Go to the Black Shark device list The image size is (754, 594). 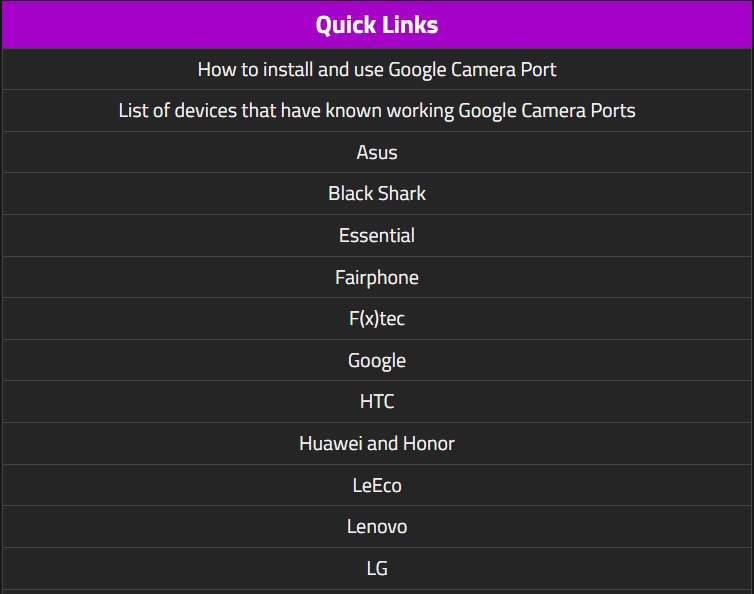pos(377,193)
